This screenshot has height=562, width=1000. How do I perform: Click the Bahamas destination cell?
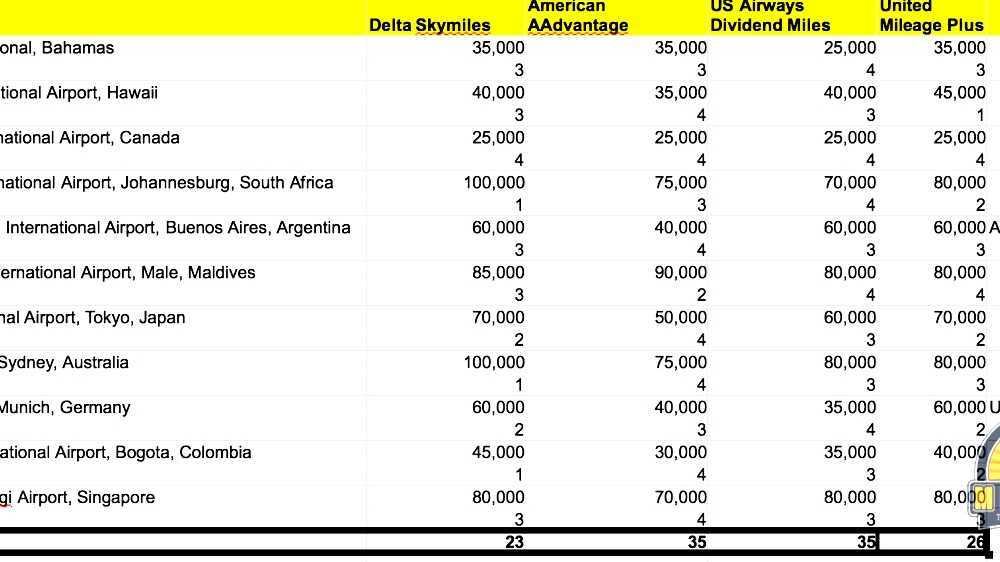tap(58, 48)
